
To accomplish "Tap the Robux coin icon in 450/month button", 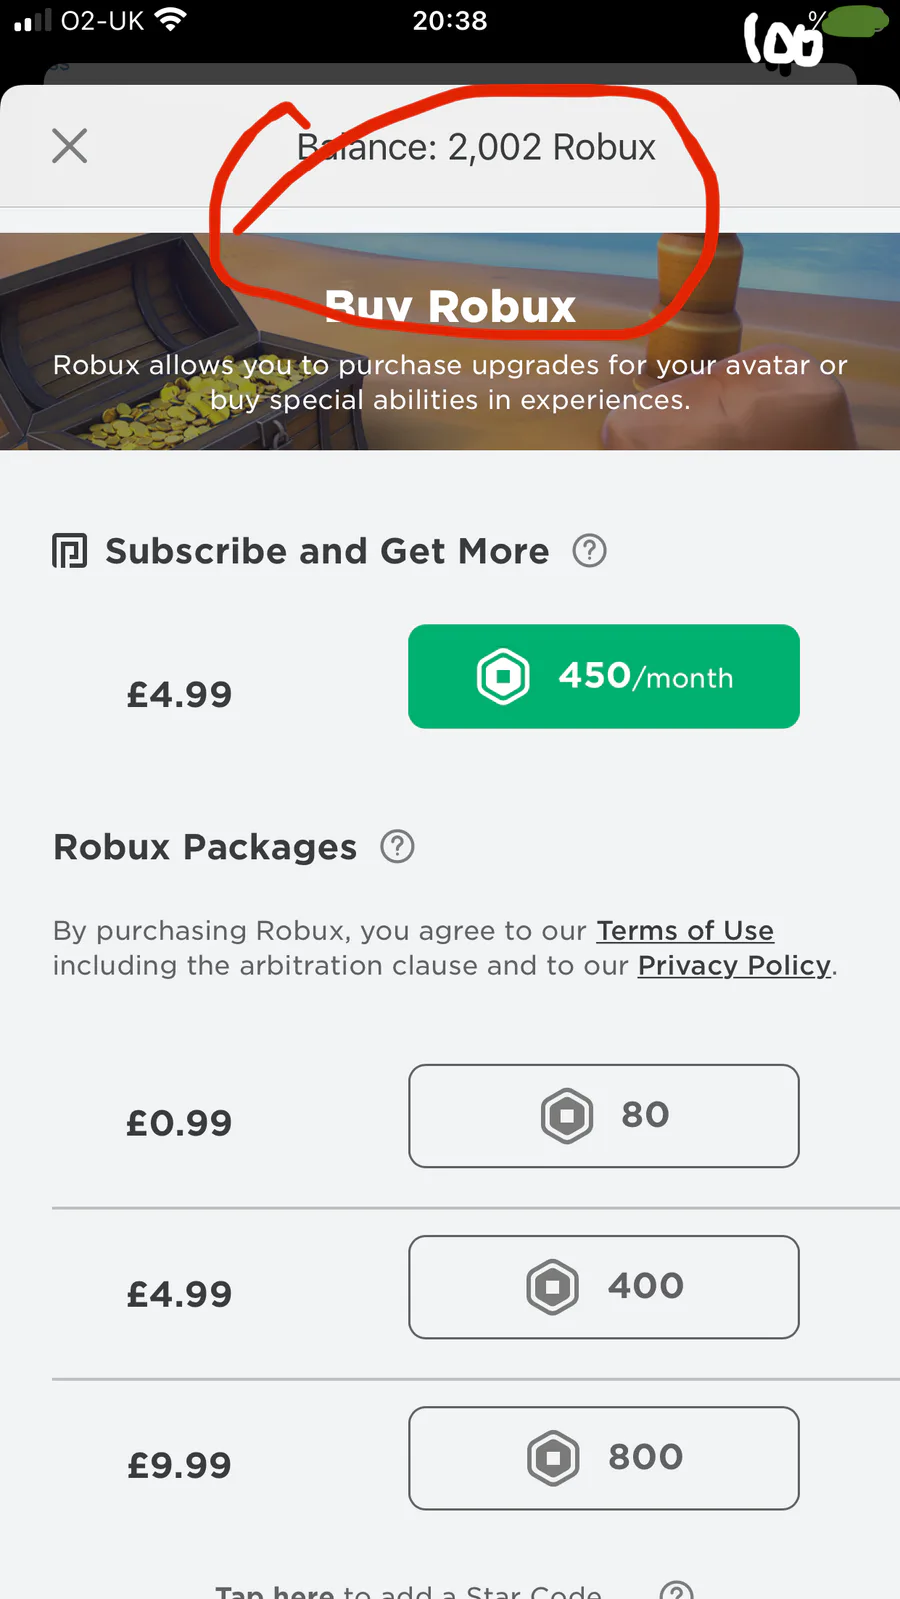I will click(503, 677).
